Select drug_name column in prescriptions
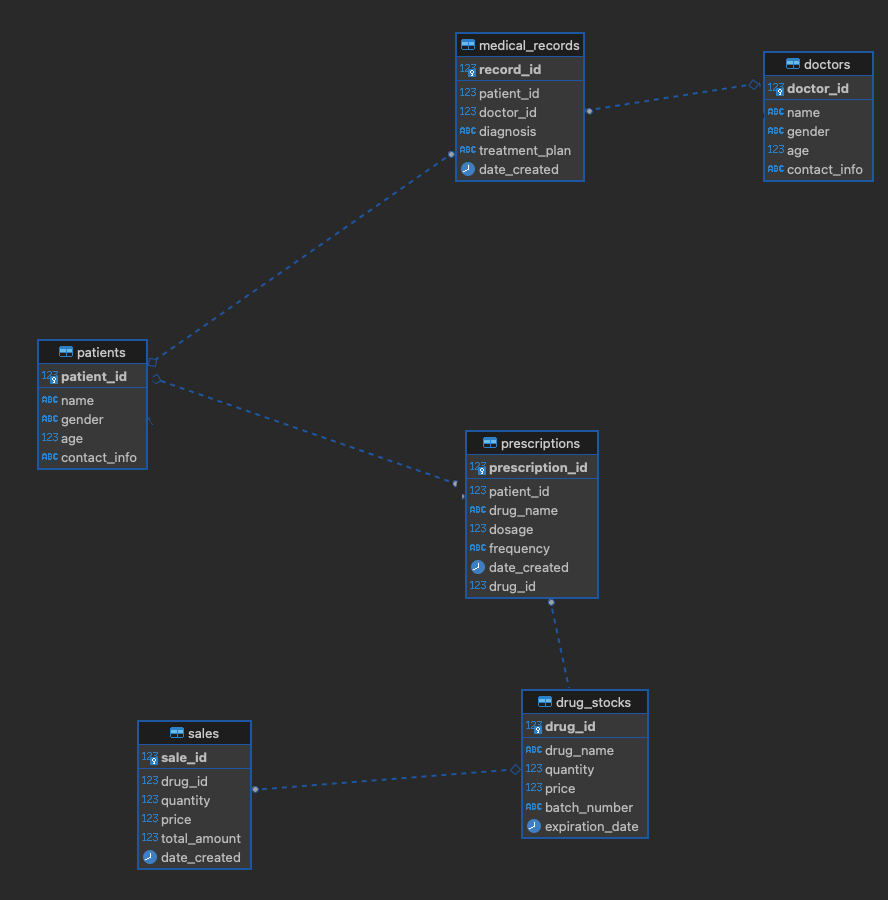This screenshot has width=888, height=900. 532,510
